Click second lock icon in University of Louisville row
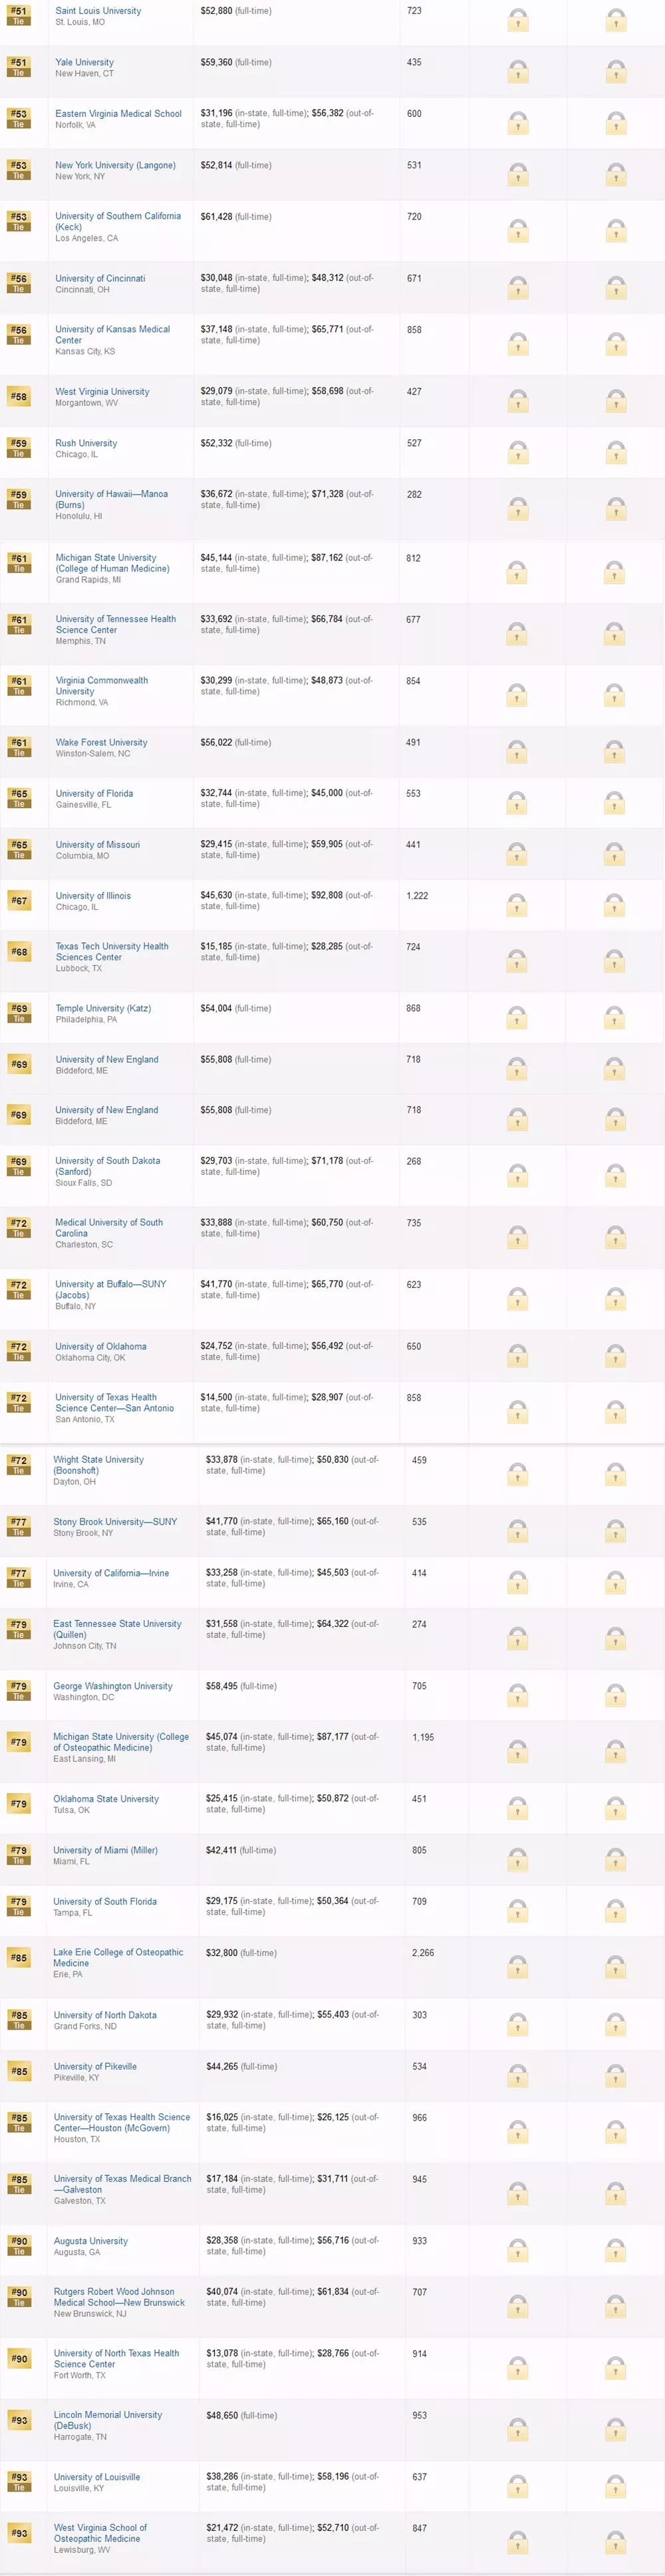This screenshot has height=2576, width=665. click(x=616, y=2486)
